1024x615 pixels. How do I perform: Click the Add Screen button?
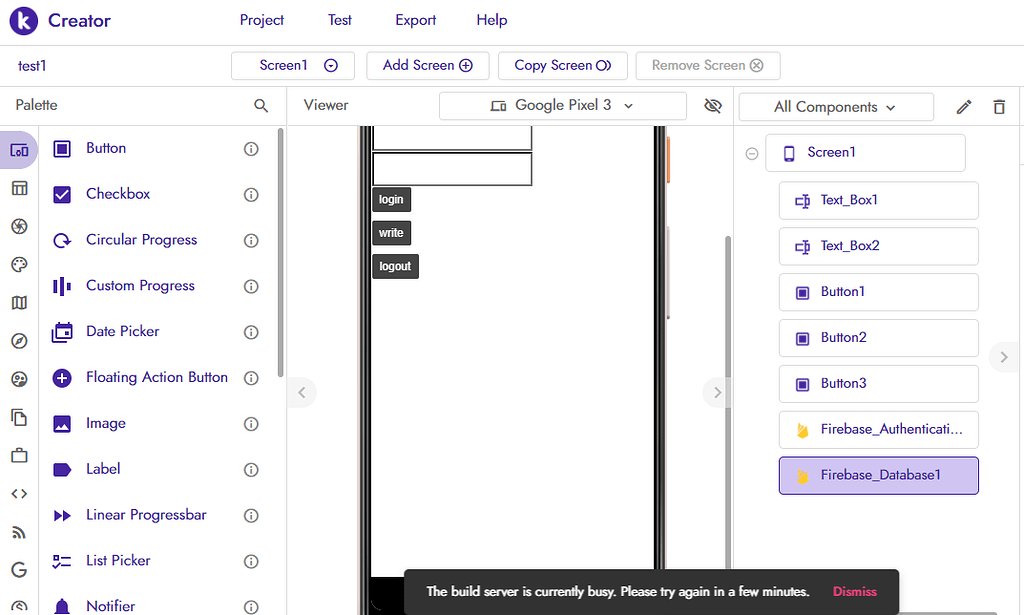[427, 65]
